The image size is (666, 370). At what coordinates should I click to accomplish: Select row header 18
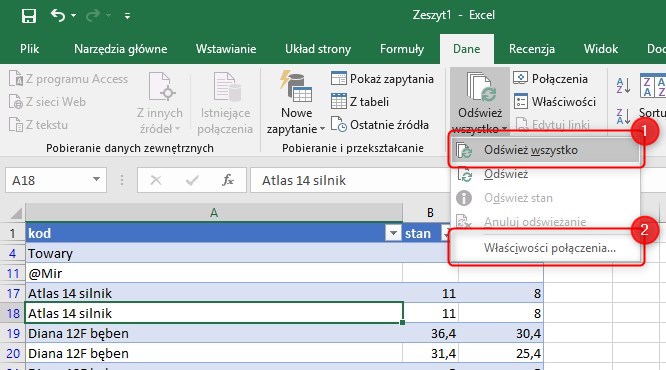tap(13, 314)
